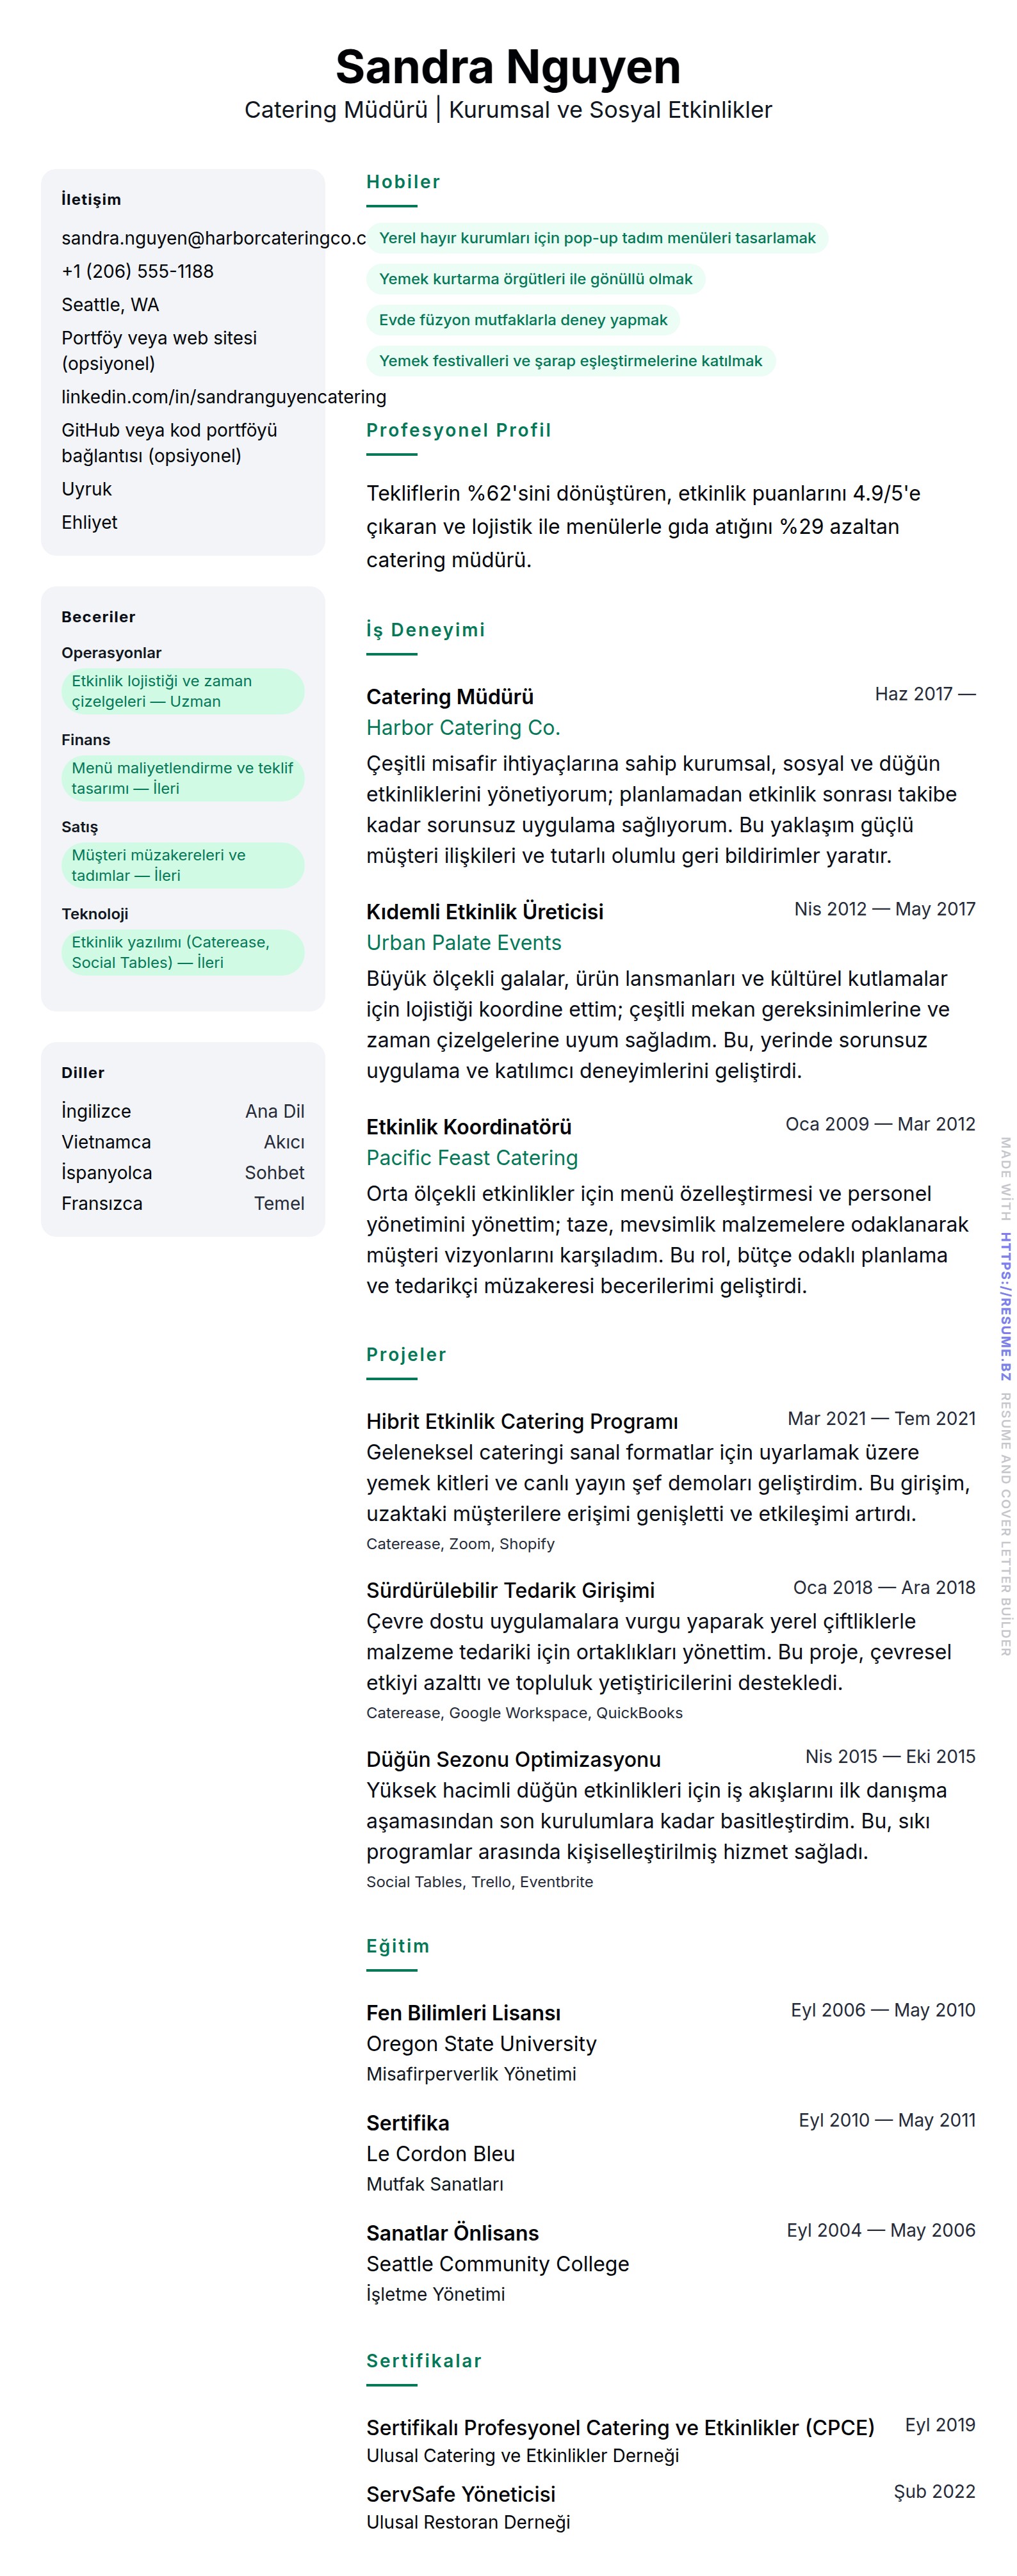Click the sandra.nguyen email address

tap(213, 238)
